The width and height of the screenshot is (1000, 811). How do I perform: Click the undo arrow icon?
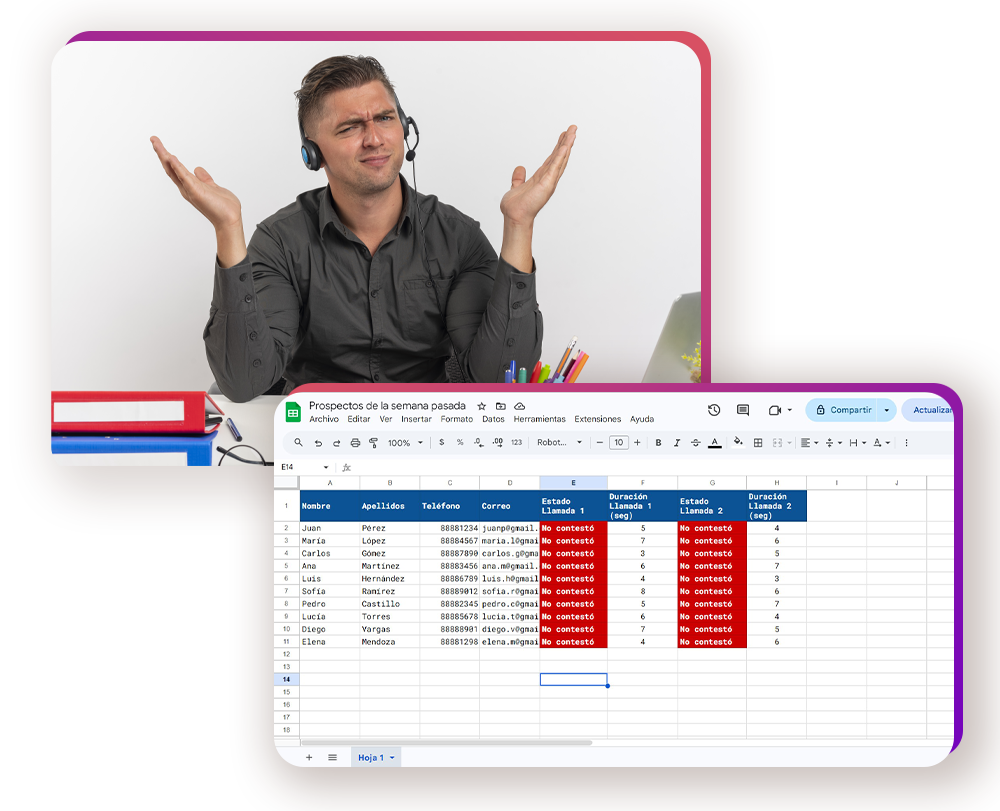(x=318, y=443)
